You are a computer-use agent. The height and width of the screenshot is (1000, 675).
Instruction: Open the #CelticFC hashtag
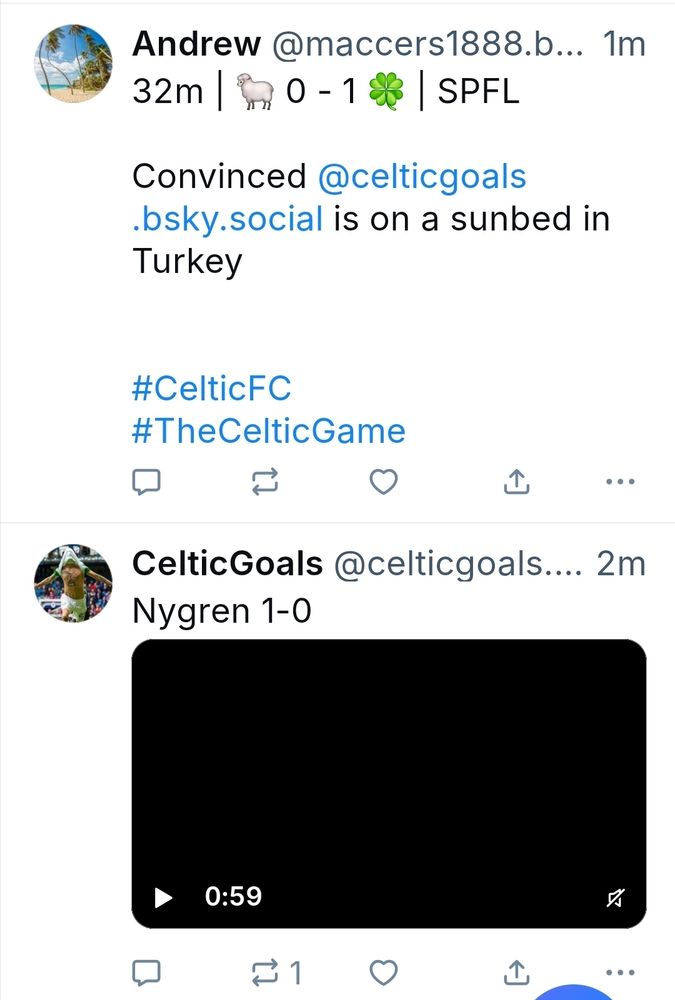point(211,388)
